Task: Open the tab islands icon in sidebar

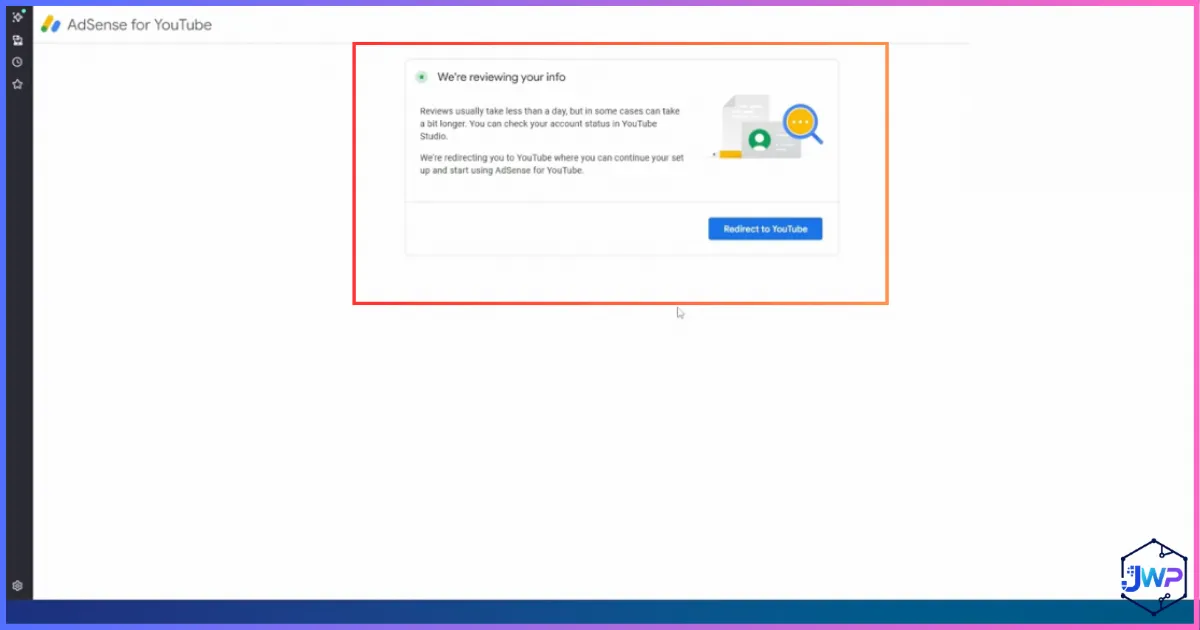Action: (x=17, y=40)
